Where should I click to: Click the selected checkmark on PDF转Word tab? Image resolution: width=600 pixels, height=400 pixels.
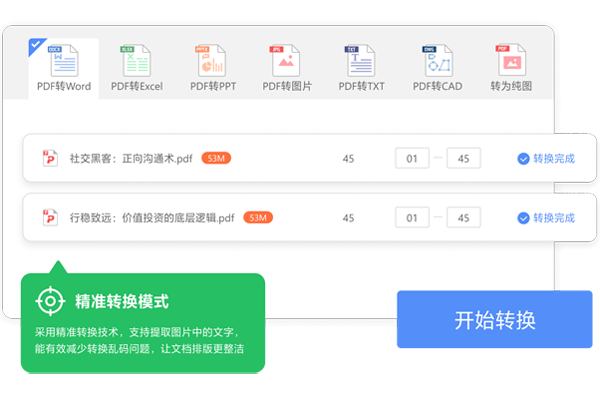(37, 45)
